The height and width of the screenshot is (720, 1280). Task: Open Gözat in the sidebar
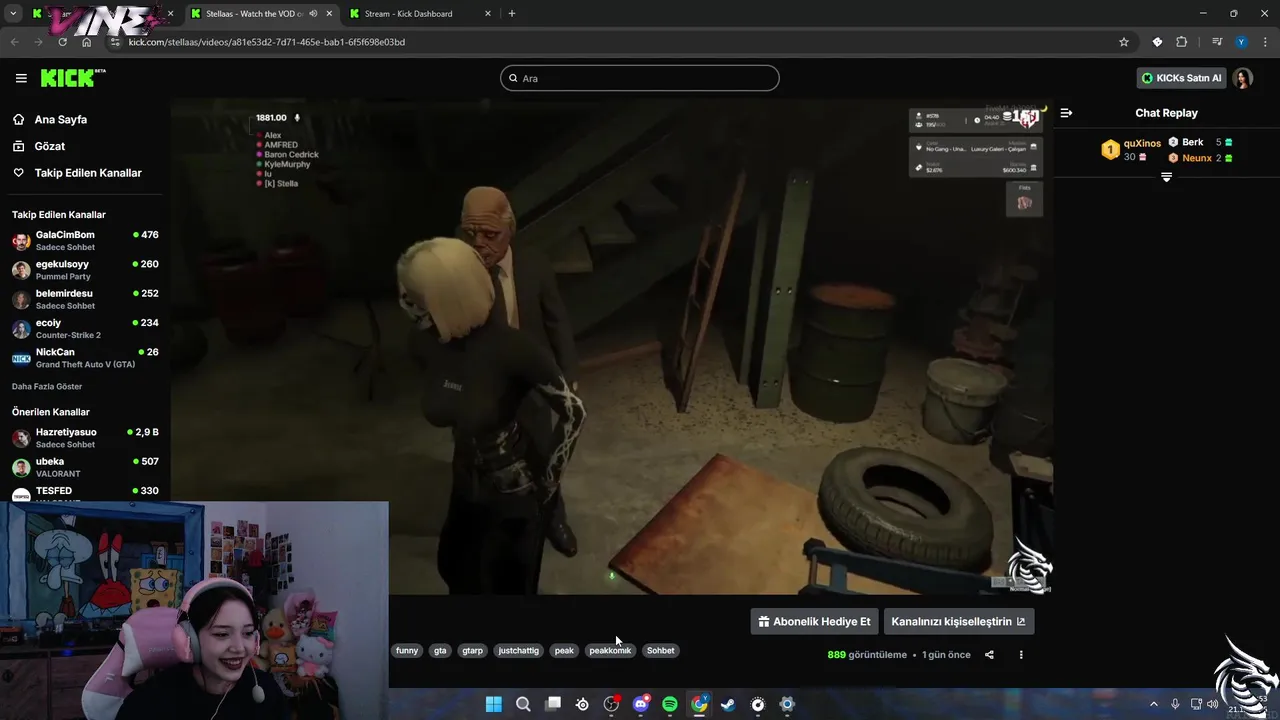50,146
